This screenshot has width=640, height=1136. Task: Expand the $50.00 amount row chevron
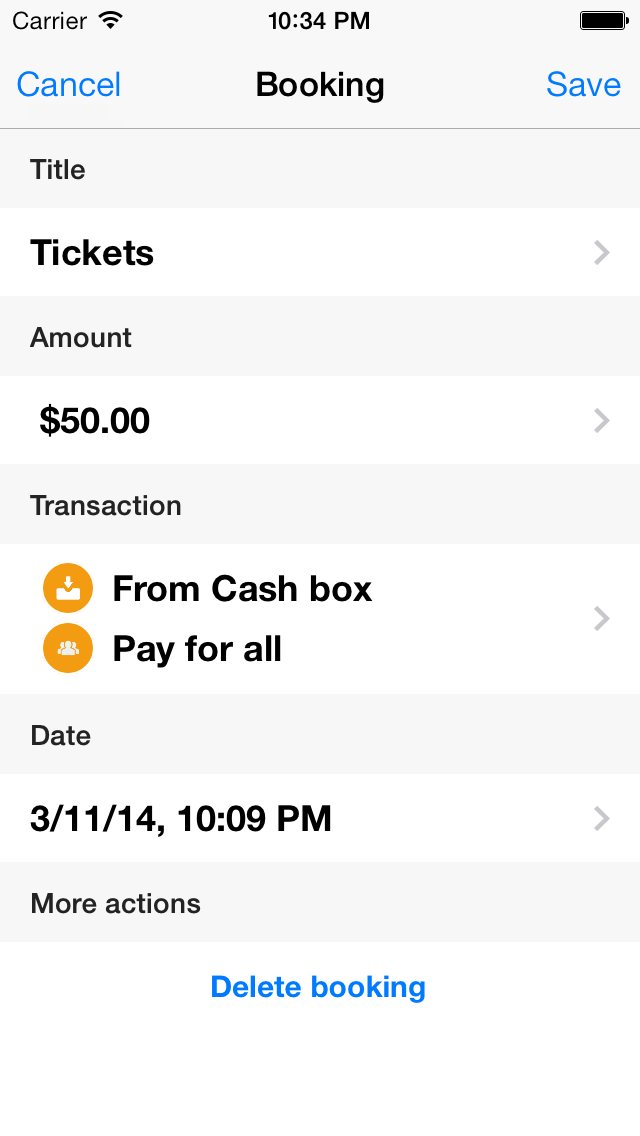tap(601, 421)
